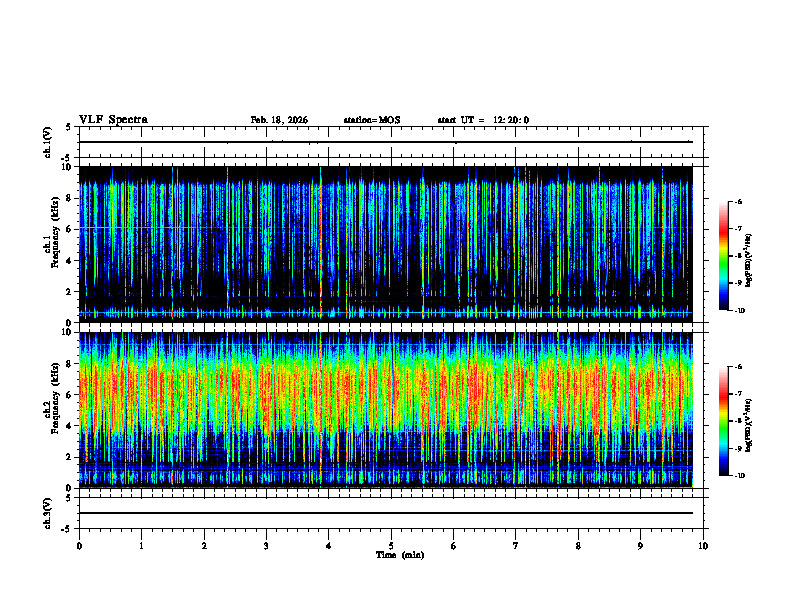The width and height of the screenshot is (792, 612).
Task: Click the "7" minute tick on time axis
Action: pyautogui.click(x=516, y=546)
